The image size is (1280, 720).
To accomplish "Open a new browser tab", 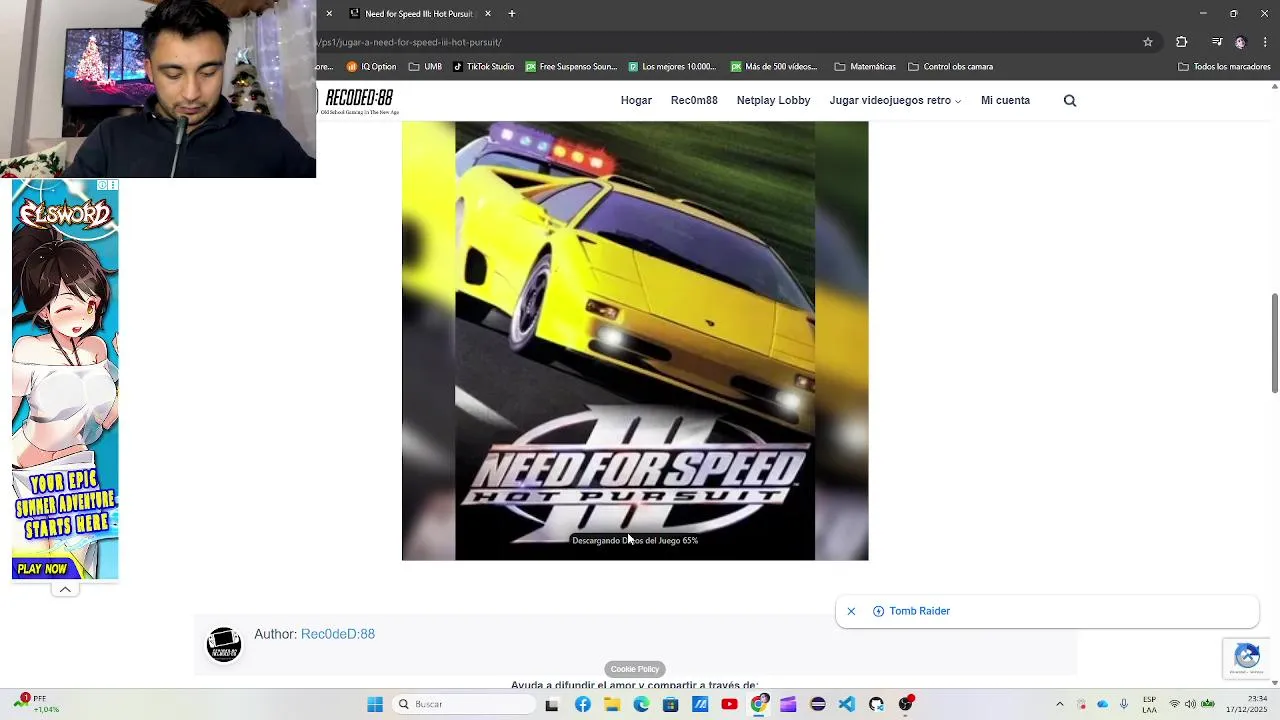I will click(x=512, y=14).
